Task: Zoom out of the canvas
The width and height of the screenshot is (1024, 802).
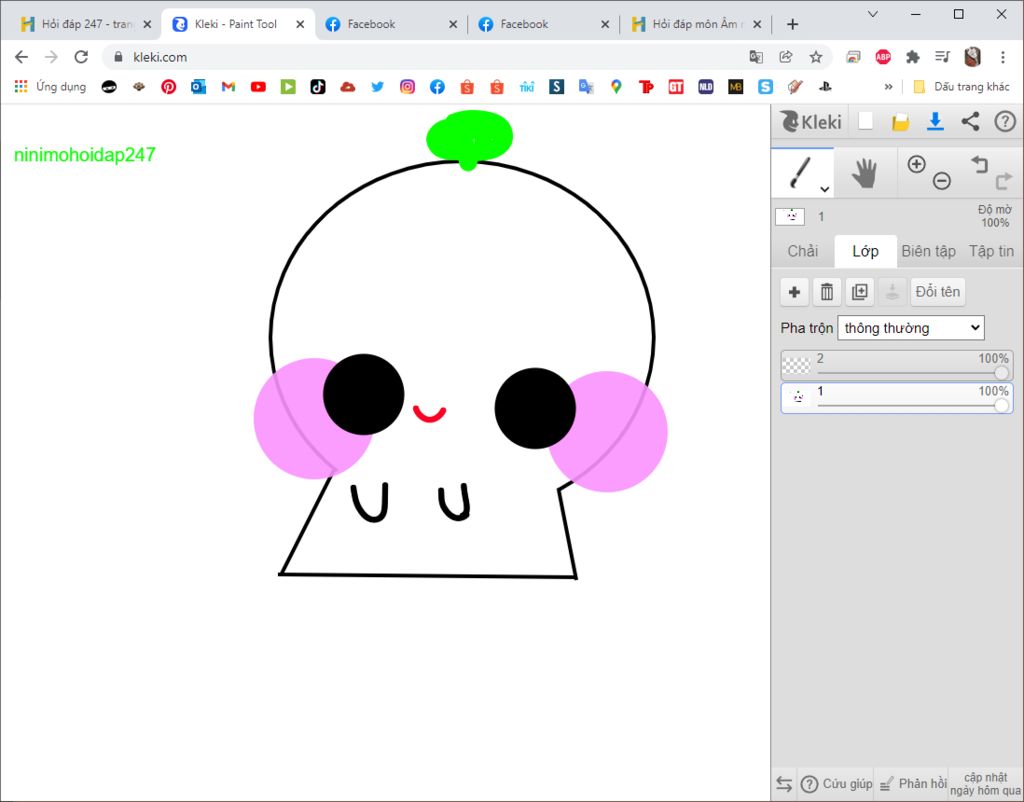Action: [941, 181]
